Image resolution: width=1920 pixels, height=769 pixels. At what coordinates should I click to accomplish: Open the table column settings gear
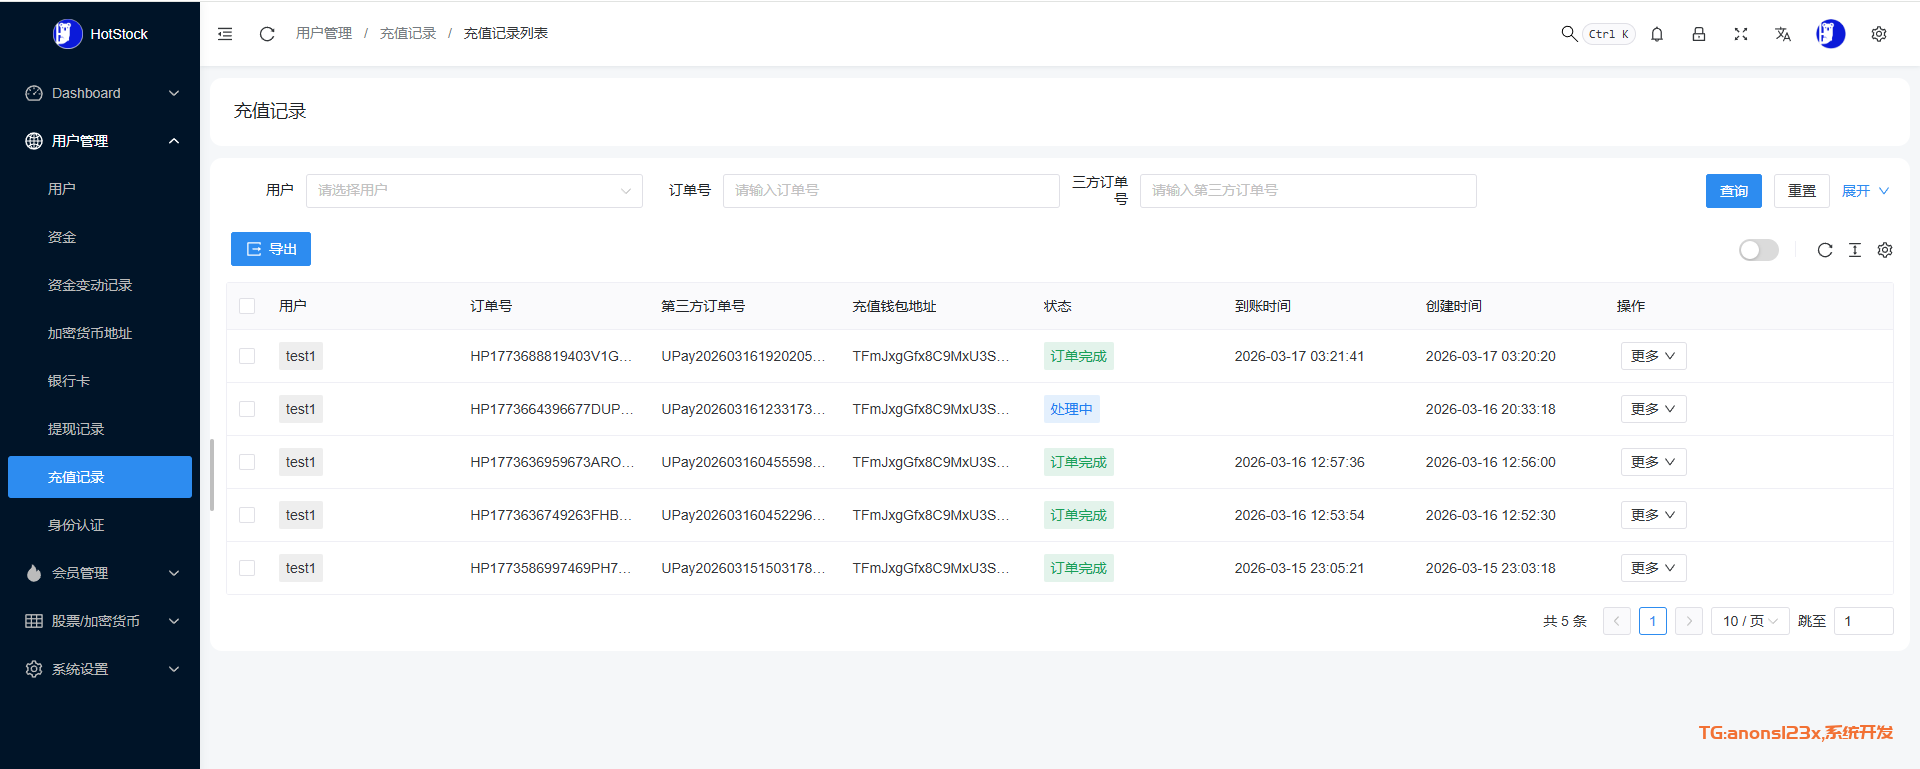pos(1885,250)
